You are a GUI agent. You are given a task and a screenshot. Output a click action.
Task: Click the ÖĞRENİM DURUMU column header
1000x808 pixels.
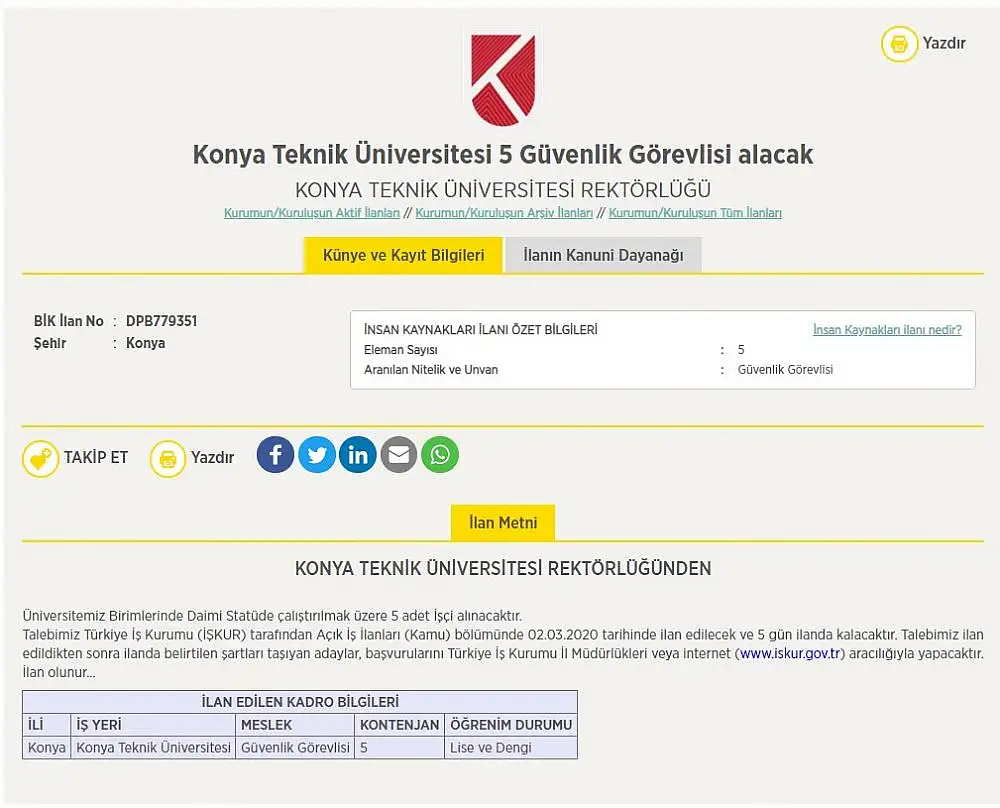(511, 725)
